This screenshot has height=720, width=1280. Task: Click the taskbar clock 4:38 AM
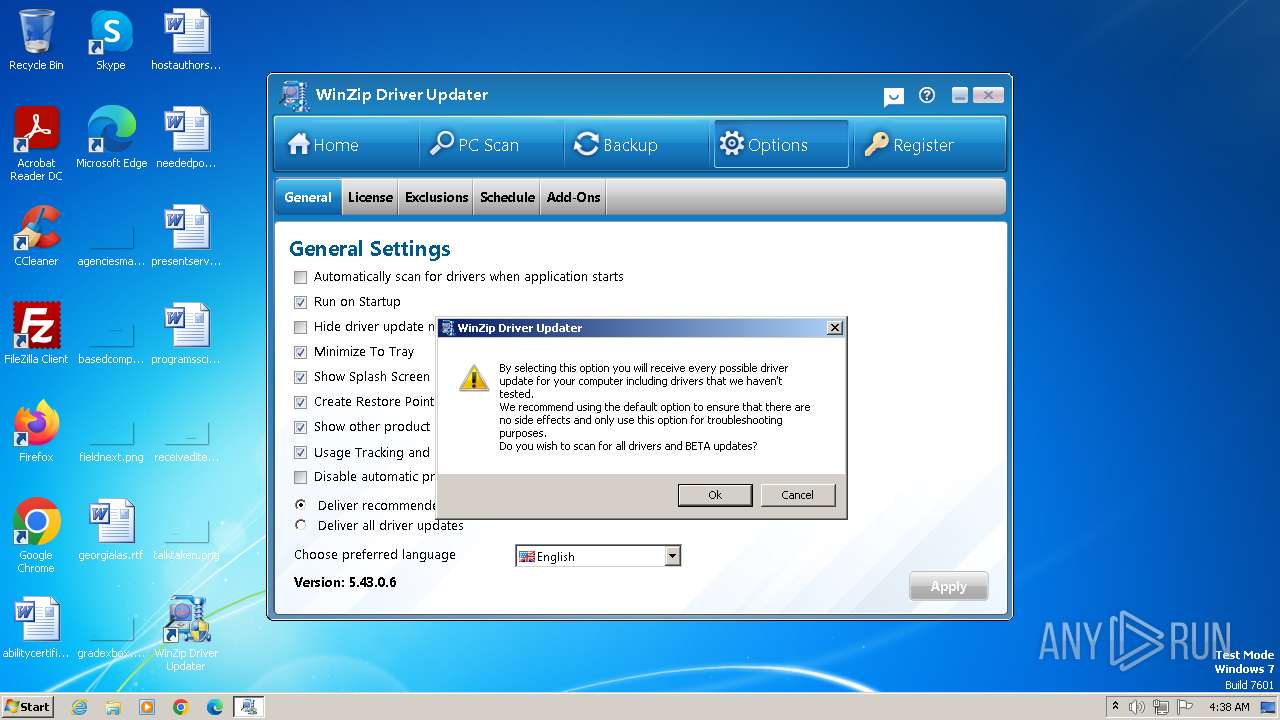click(x=1229, y=707)
